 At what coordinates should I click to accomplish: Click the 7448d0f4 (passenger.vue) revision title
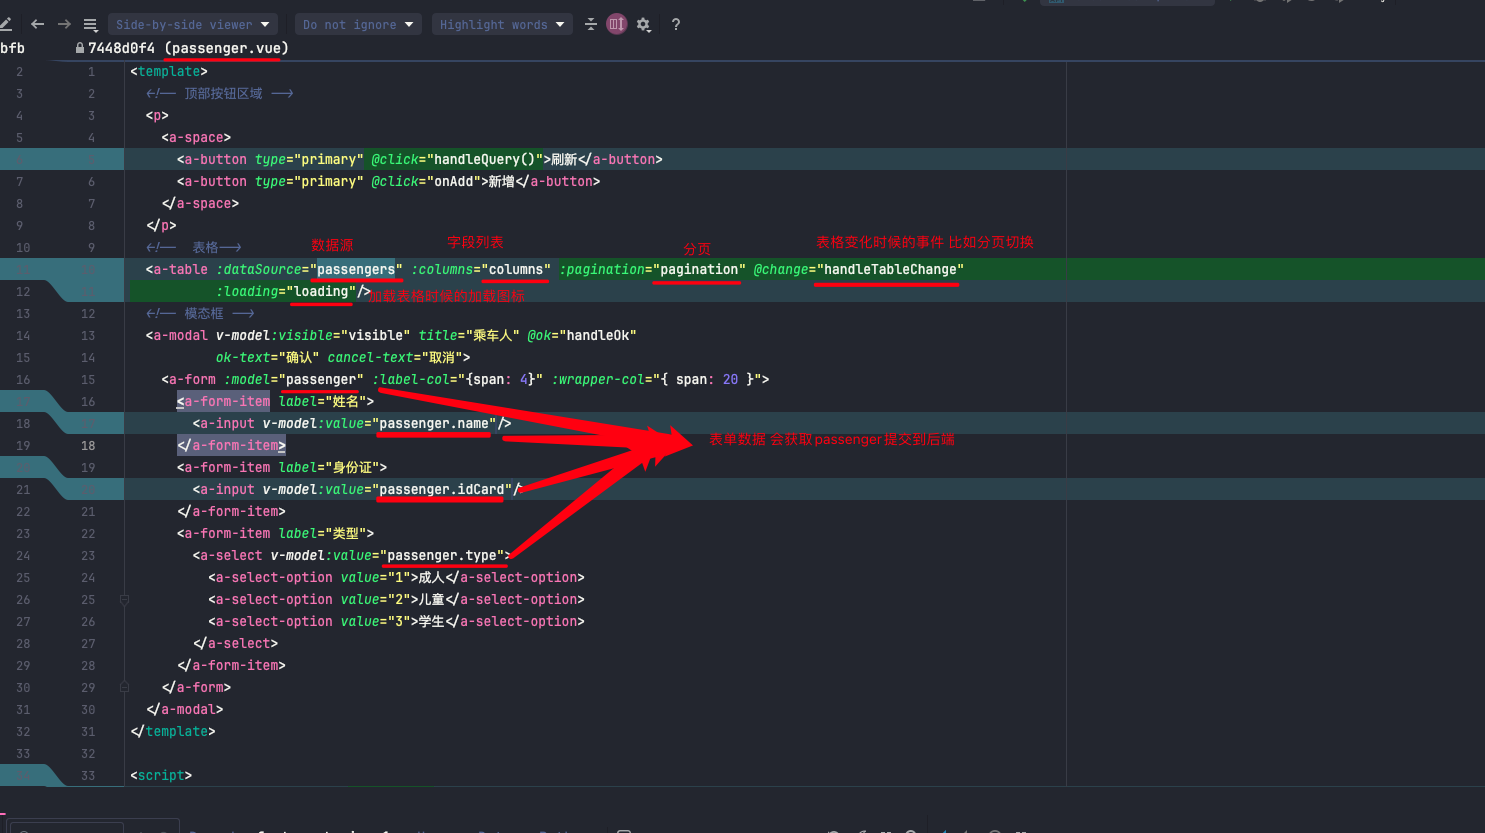[188, 48]
